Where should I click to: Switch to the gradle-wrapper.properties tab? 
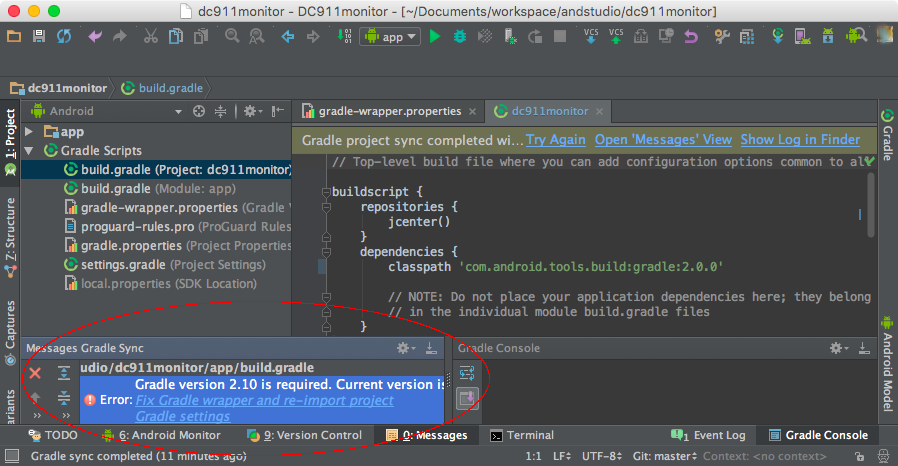click(x=389, y=111)
